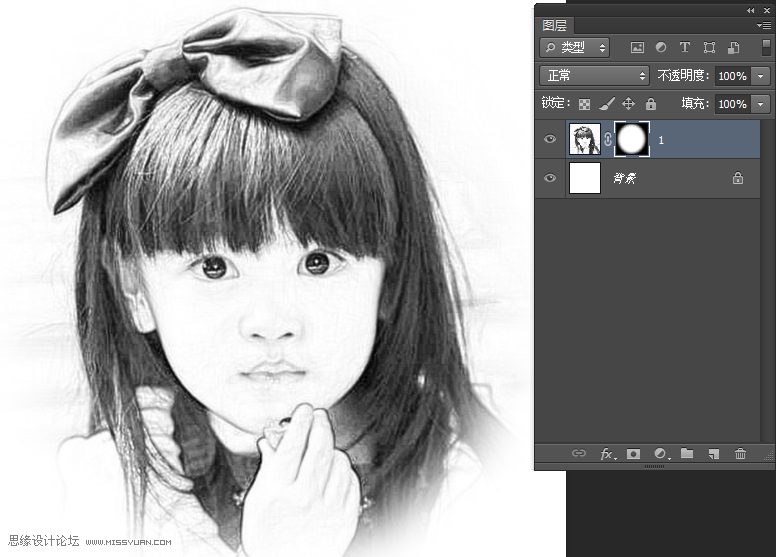The height and width of the screenshot is (557, 776).
Task: Create a new group folder icon
Action: pyautogui.click(x=687, y=453)
